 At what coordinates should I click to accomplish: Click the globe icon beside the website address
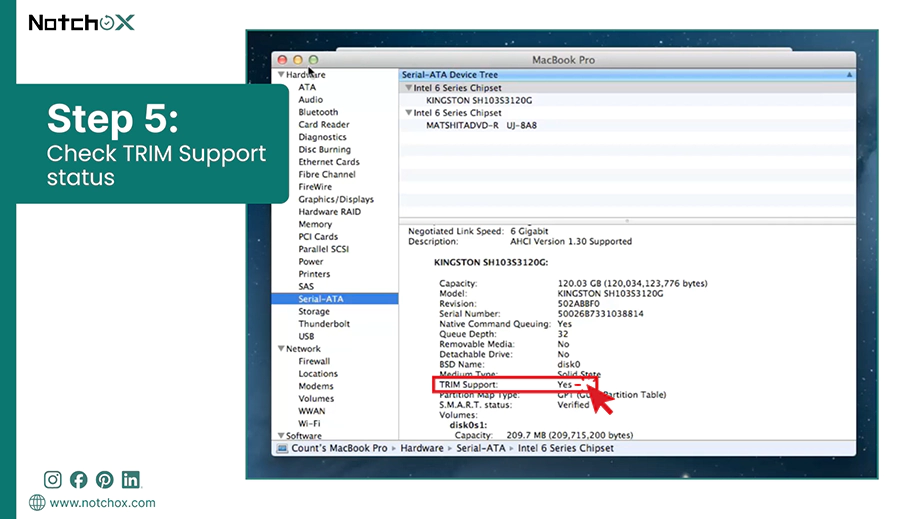(37, 503)
